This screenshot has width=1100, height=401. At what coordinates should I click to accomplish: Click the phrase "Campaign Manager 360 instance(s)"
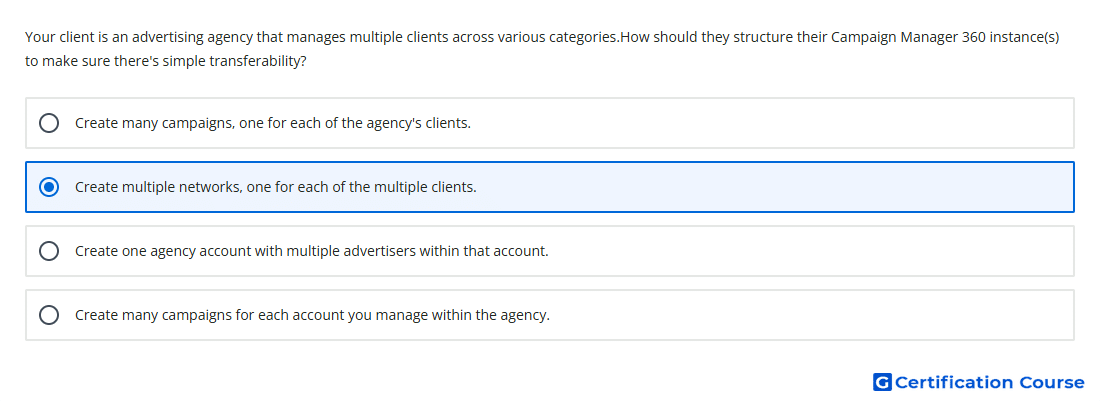[x=945, y=37]
